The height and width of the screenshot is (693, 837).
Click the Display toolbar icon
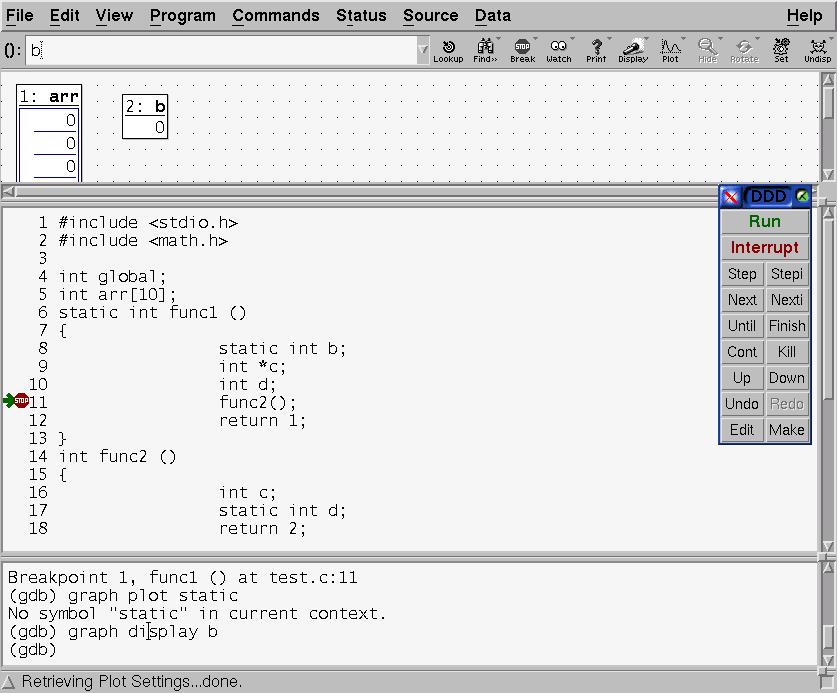(x=633, y=51)
